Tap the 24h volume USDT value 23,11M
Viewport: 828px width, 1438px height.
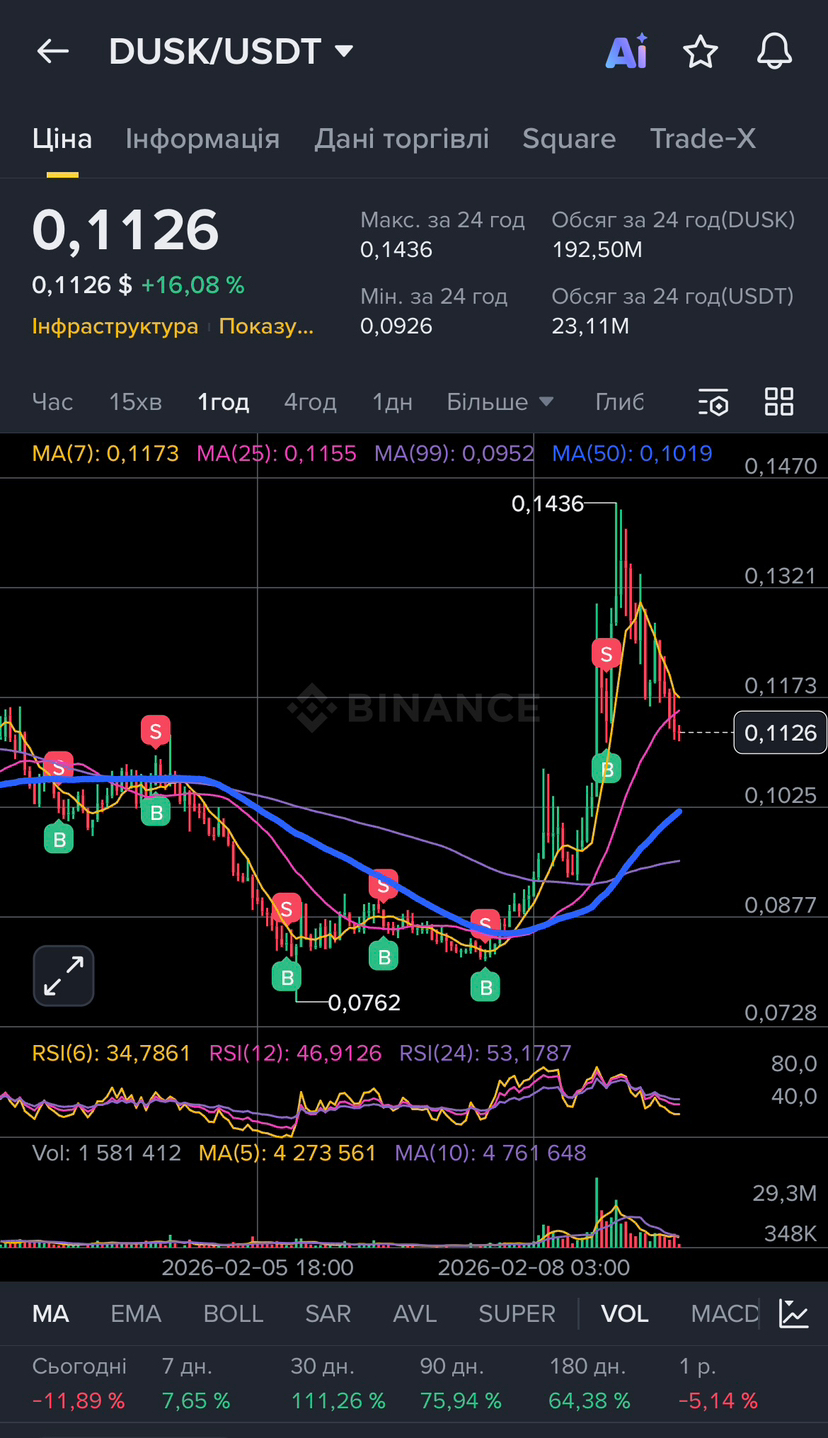click(x=590, y=325)
